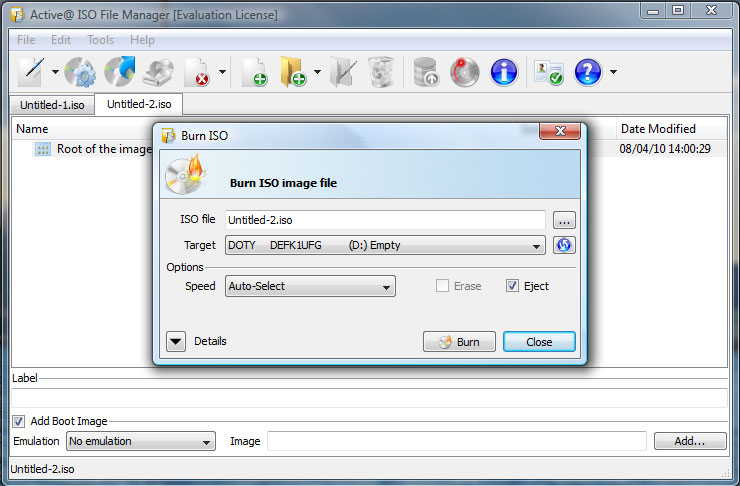Screen dimensions: 740x486
Task: Click the add folder icon with green plus
Action: (x=293, y=72)
